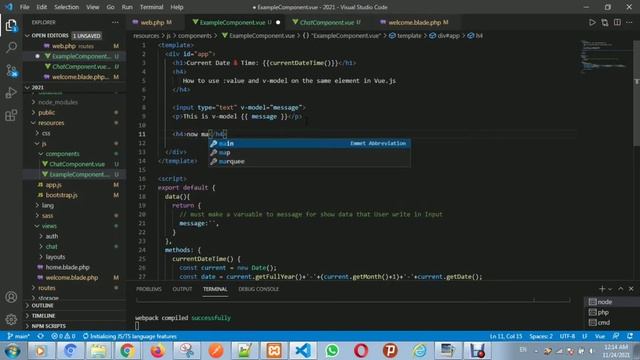Open the Explorer view in activity bar

[11, 26]
